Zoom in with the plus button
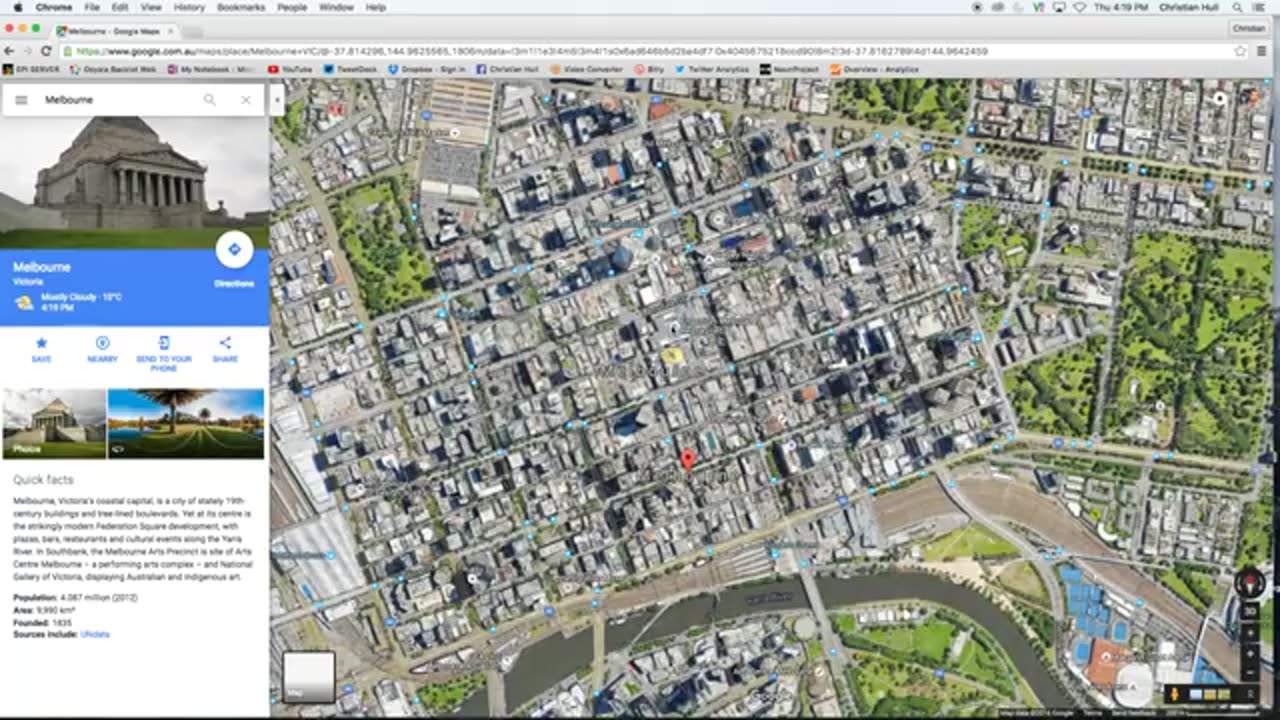The width and height of the screenshot is (1280, 720). point(1250,654)
